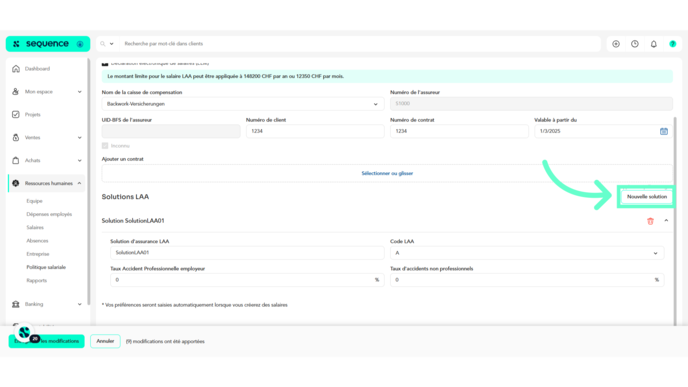This screenshot has width=688, height=387.
Task: Click the search magnifier icon
Action: [103, 44]
